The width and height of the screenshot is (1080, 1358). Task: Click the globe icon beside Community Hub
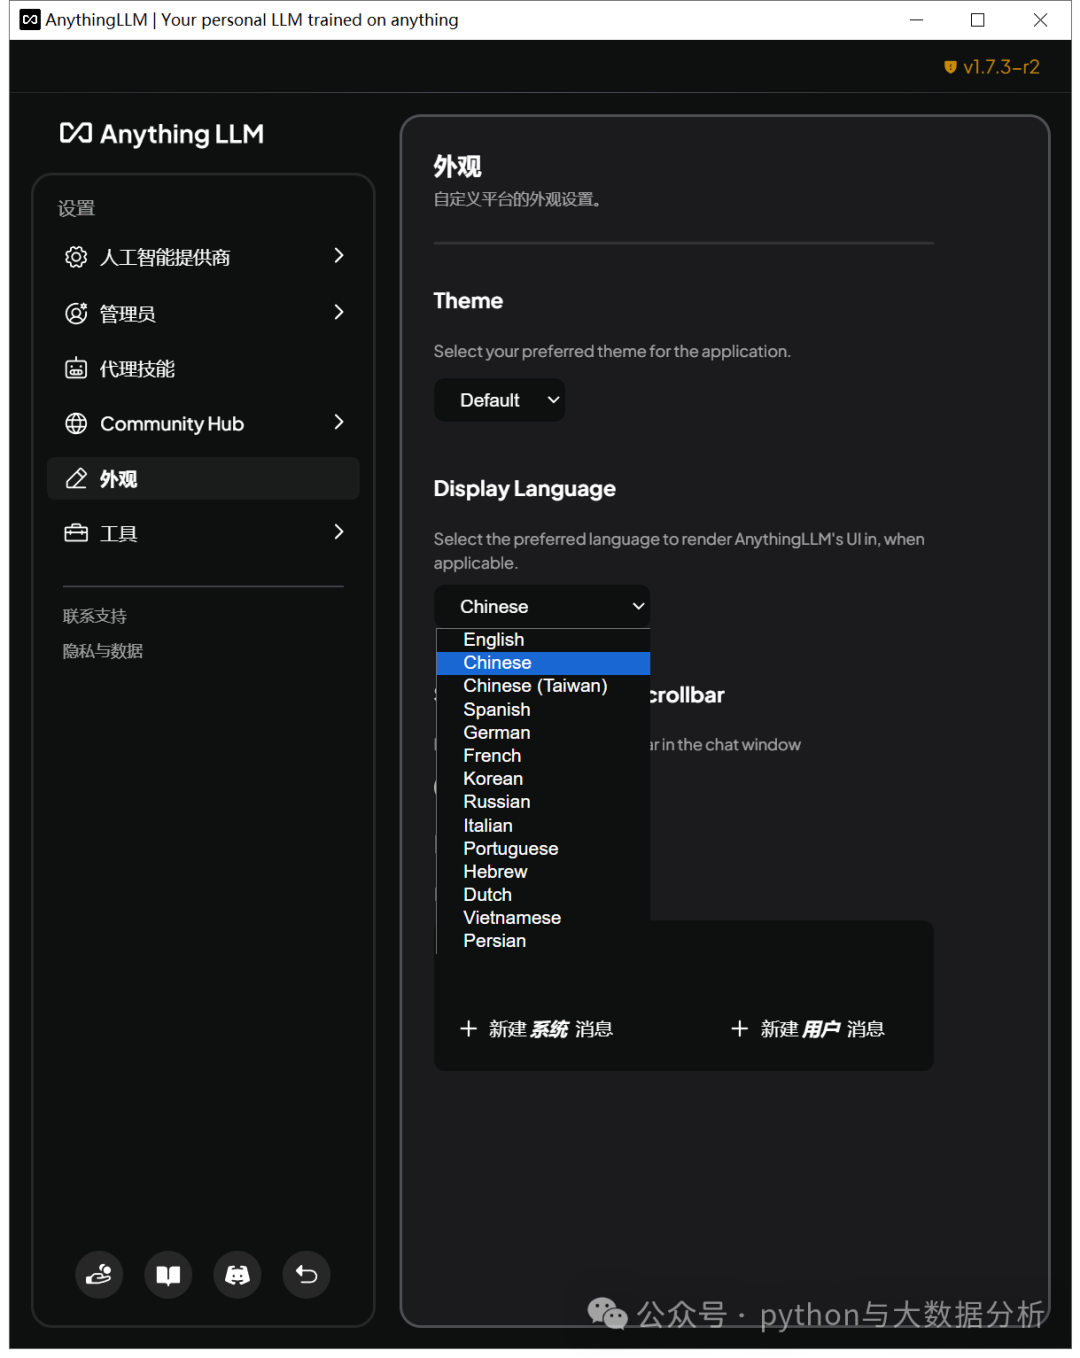(76, 424)
